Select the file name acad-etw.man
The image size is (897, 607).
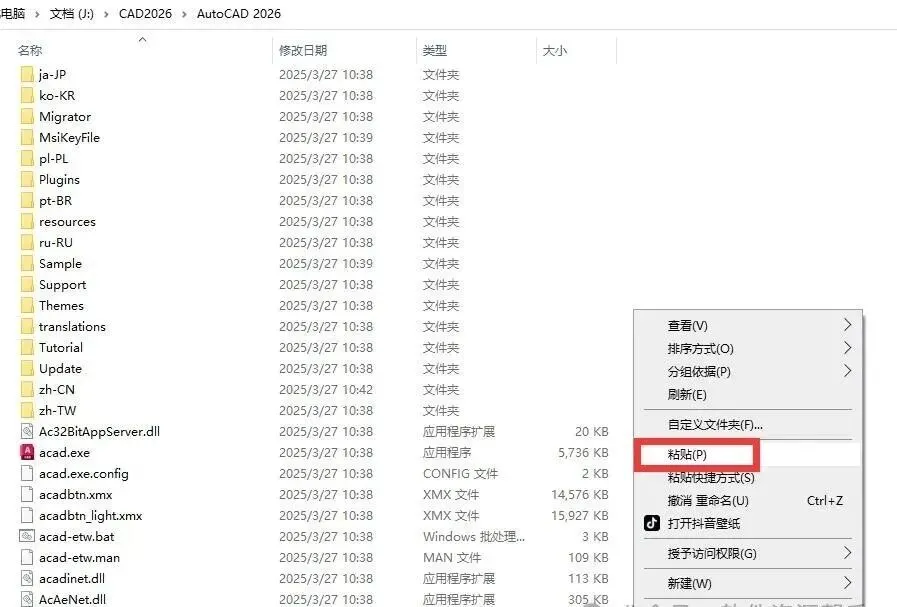80,557
